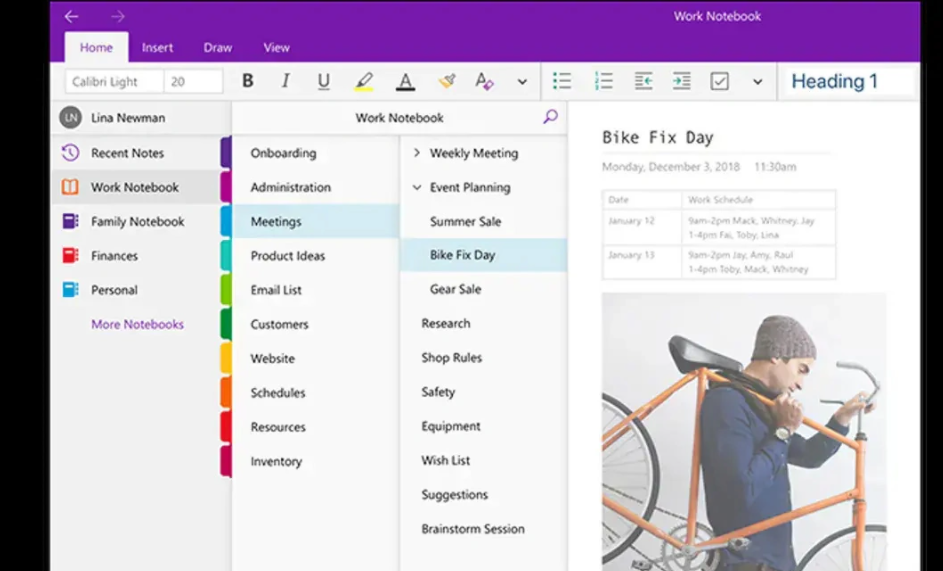Open Recent Notes
Image resolution: width=943 pixels, height=571 pixels.
[136, 153]
